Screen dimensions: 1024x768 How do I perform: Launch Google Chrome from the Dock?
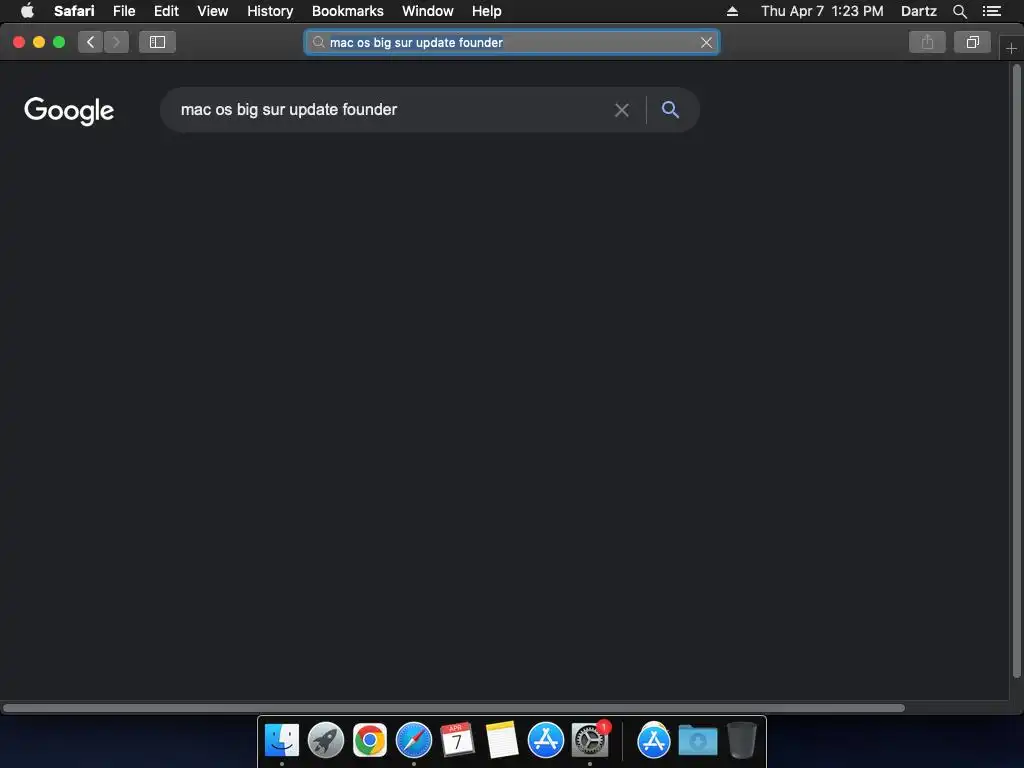point(370,740)
